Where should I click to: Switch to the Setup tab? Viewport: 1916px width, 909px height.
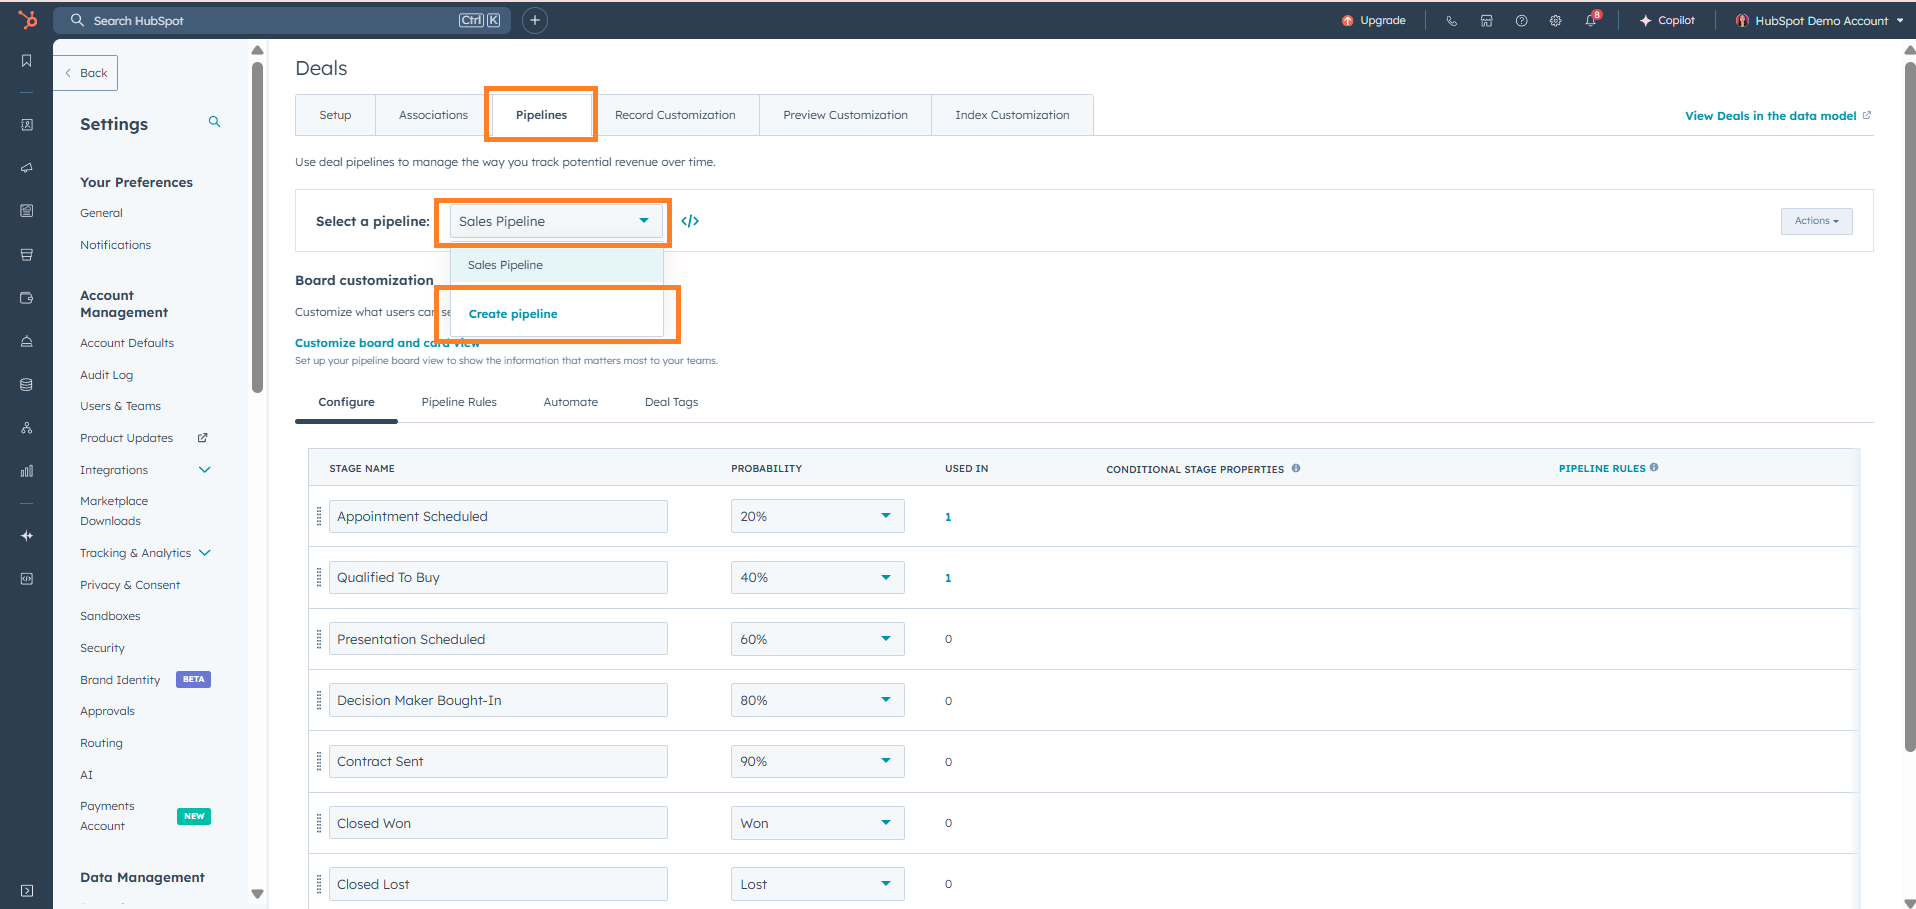pyautogui.click(x=335, y=115)
